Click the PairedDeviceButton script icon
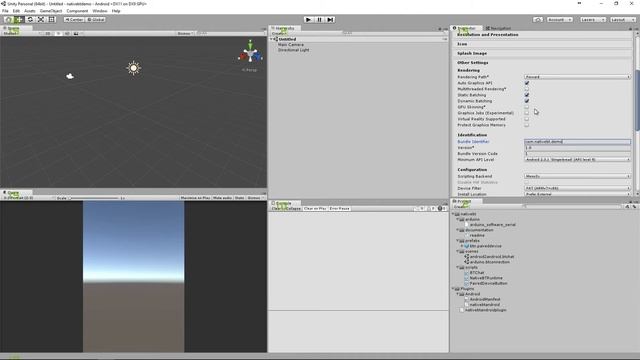The width and height of the screenshot is (640, 360). pyautogui.click(x=467, y=283)
